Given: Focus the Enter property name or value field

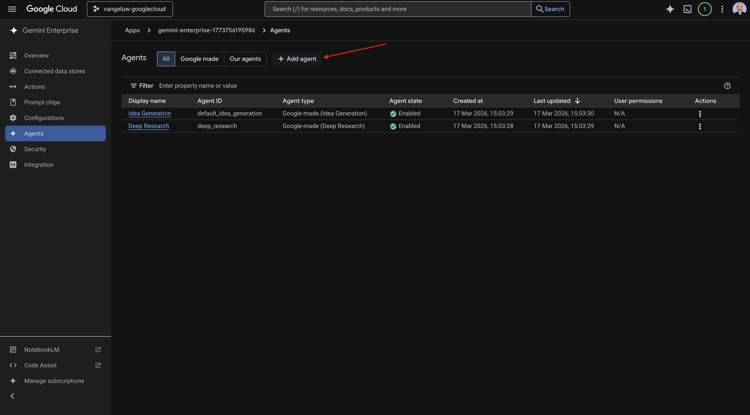Looking at the screenshot, I should 198,86.
